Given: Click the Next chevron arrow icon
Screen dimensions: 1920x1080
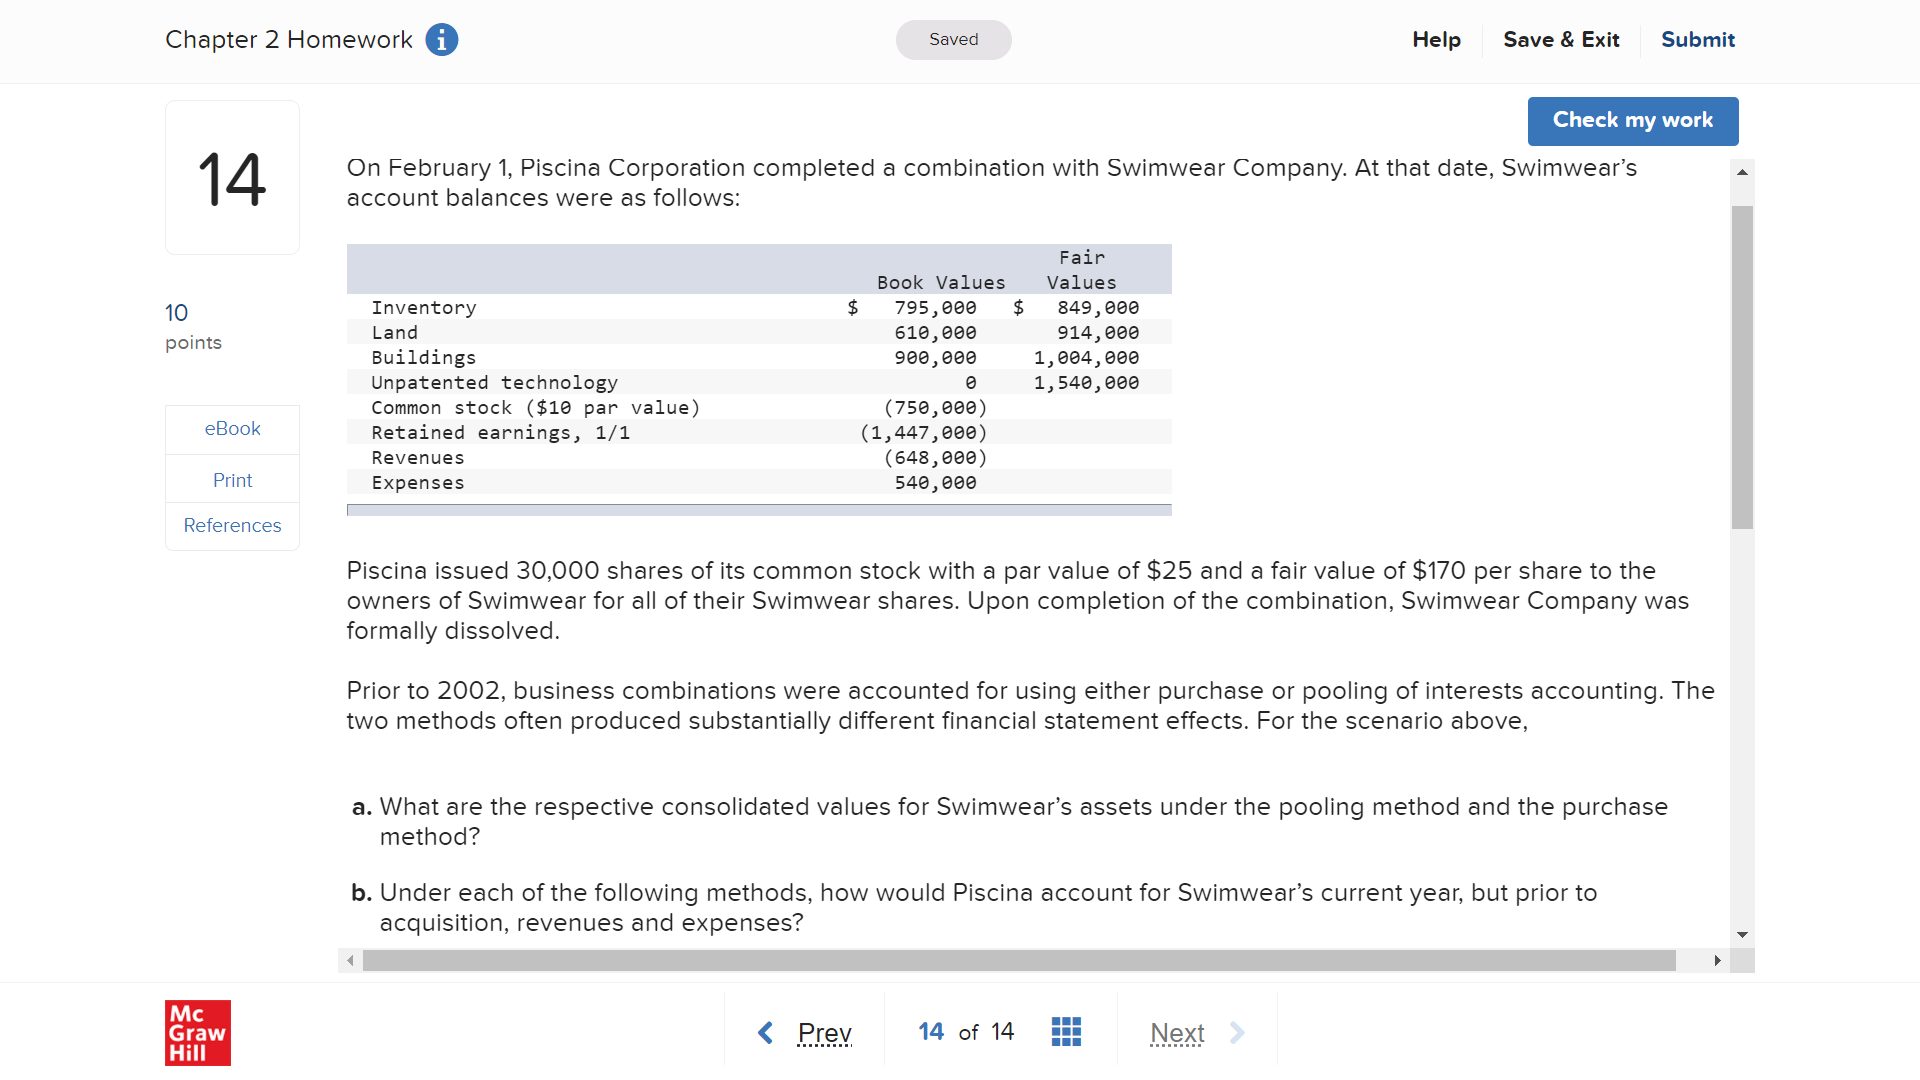Looking at the screenshot, I should coord(1237,1032).
